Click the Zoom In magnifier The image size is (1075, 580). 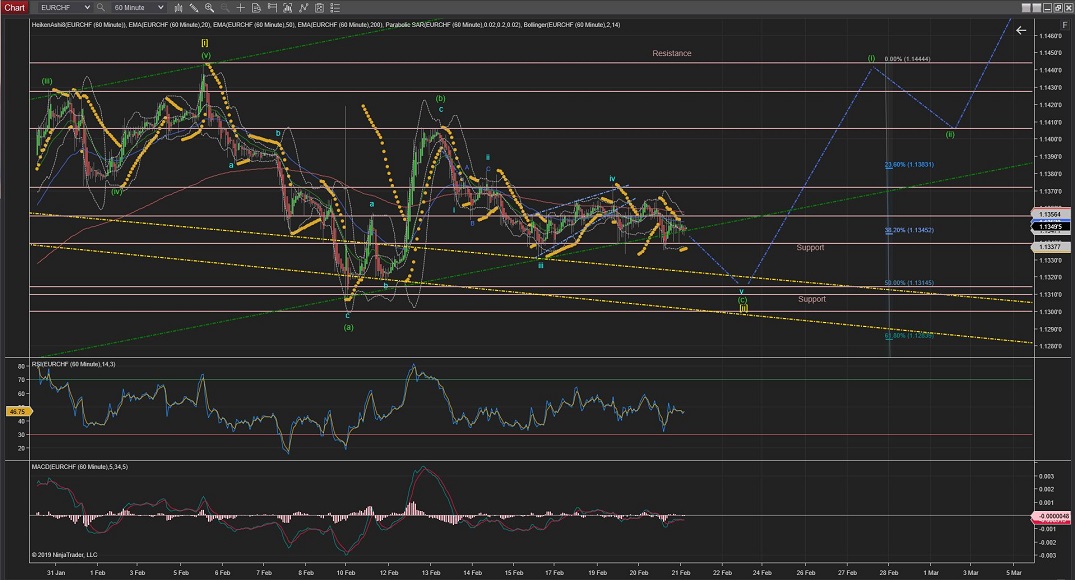(x=208, y=7)
